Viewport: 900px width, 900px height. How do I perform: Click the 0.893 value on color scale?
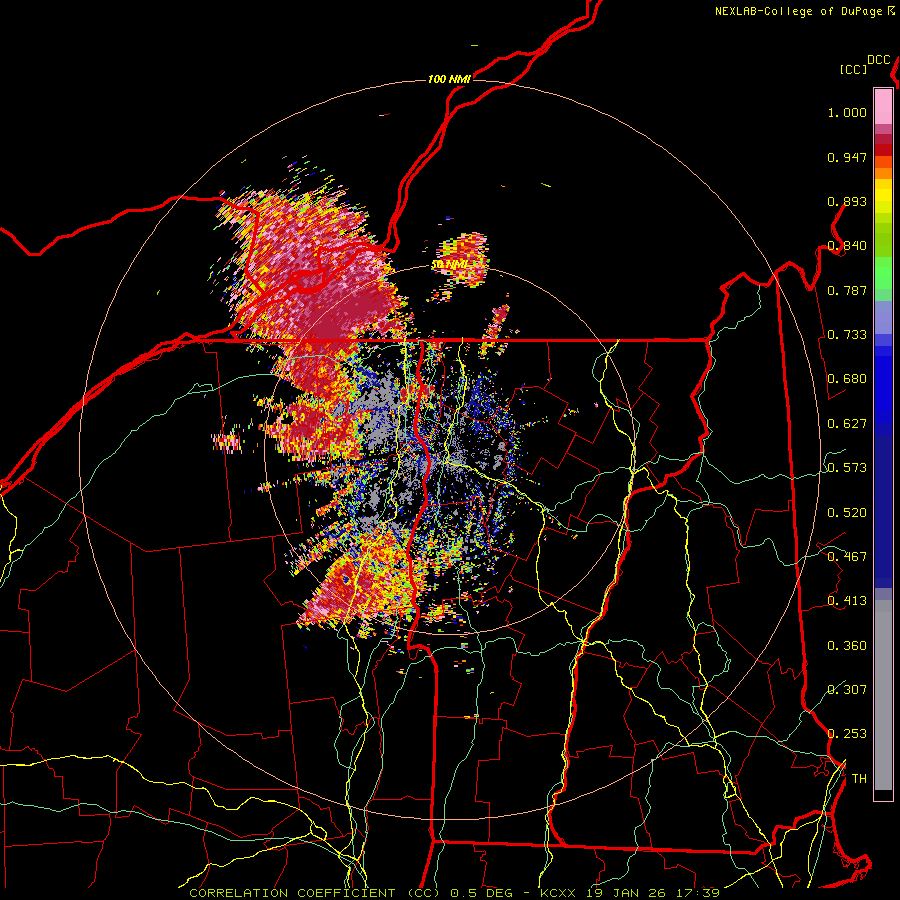847,201
